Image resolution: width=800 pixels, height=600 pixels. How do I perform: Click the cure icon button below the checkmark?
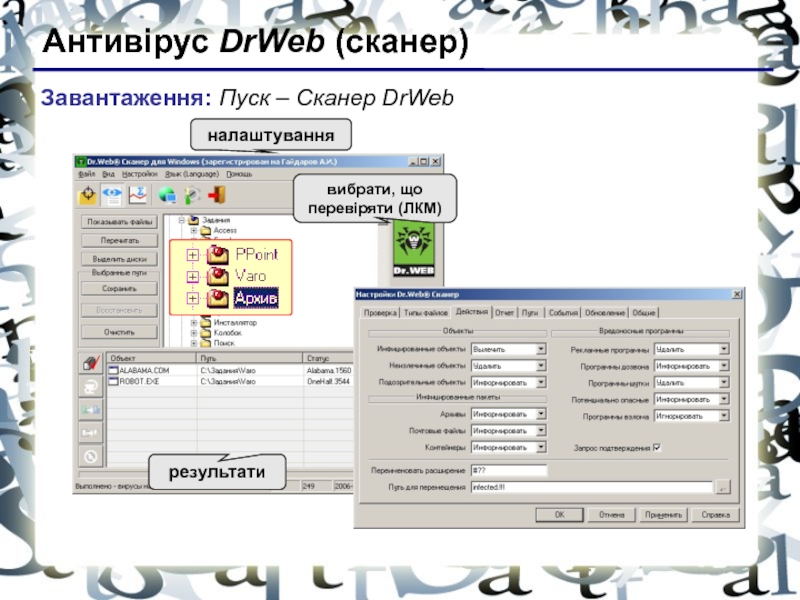click(91, 387)
